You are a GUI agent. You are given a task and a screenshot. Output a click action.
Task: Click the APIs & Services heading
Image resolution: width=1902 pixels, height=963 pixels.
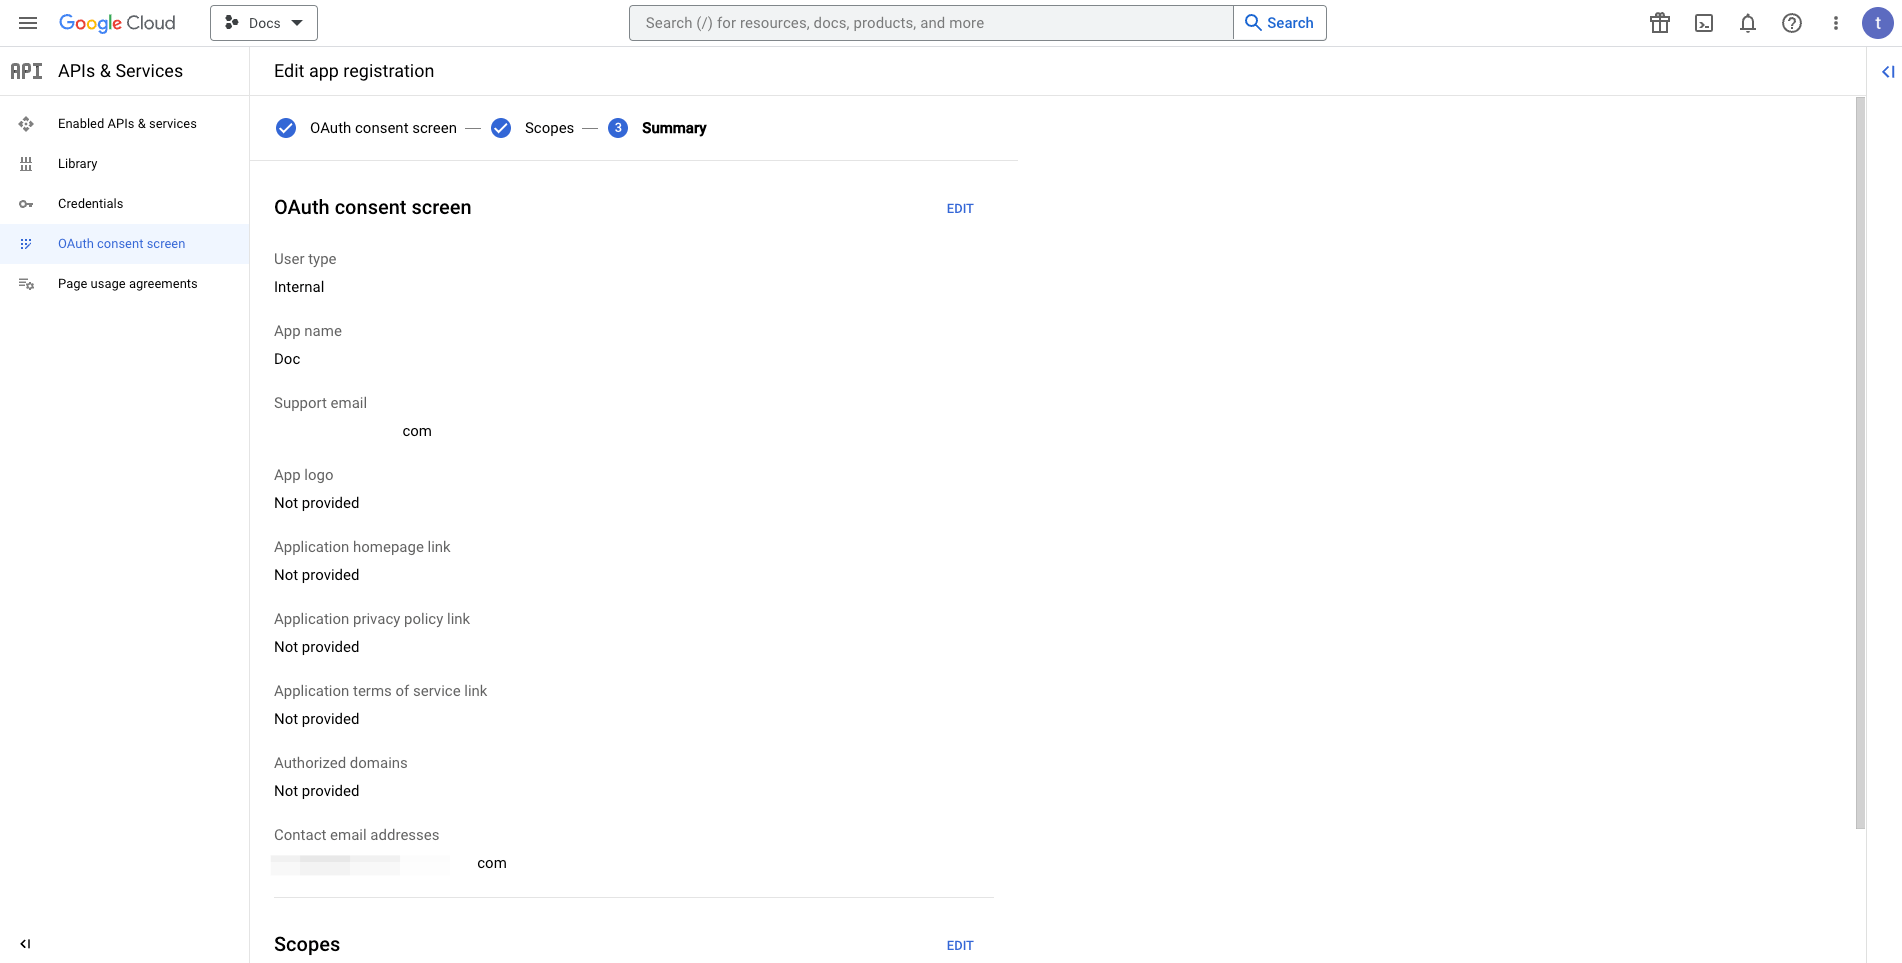(120, 71)
